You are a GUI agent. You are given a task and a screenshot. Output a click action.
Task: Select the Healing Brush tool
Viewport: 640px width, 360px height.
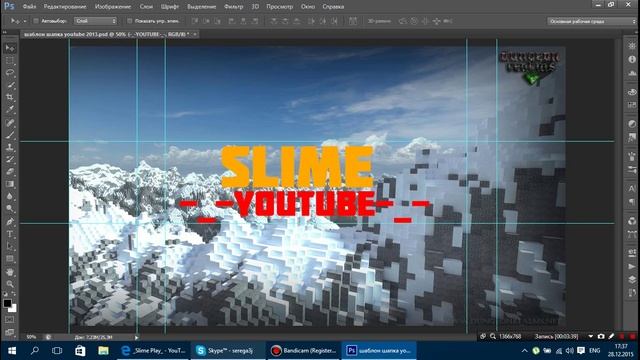(x=10, y=123)
